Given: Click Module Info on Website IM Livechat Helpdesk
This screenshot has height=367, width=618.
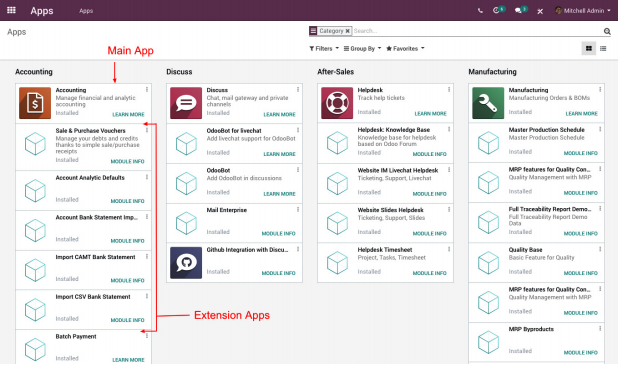Looking at the screenshot, I should coord(430,194).
